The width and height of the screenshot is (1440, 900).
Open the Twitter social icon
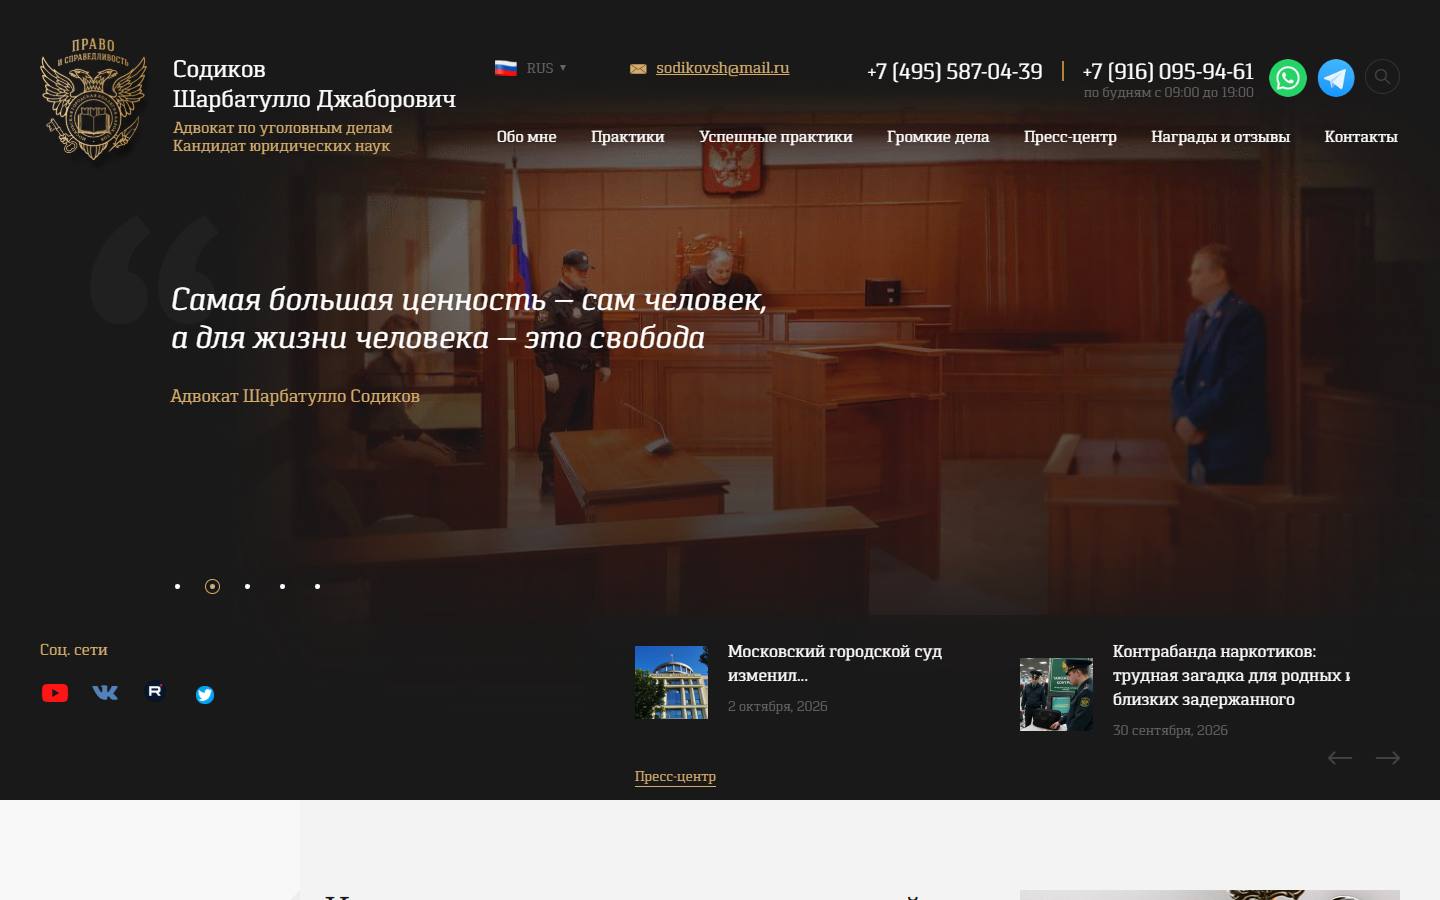tap(205, 694)
